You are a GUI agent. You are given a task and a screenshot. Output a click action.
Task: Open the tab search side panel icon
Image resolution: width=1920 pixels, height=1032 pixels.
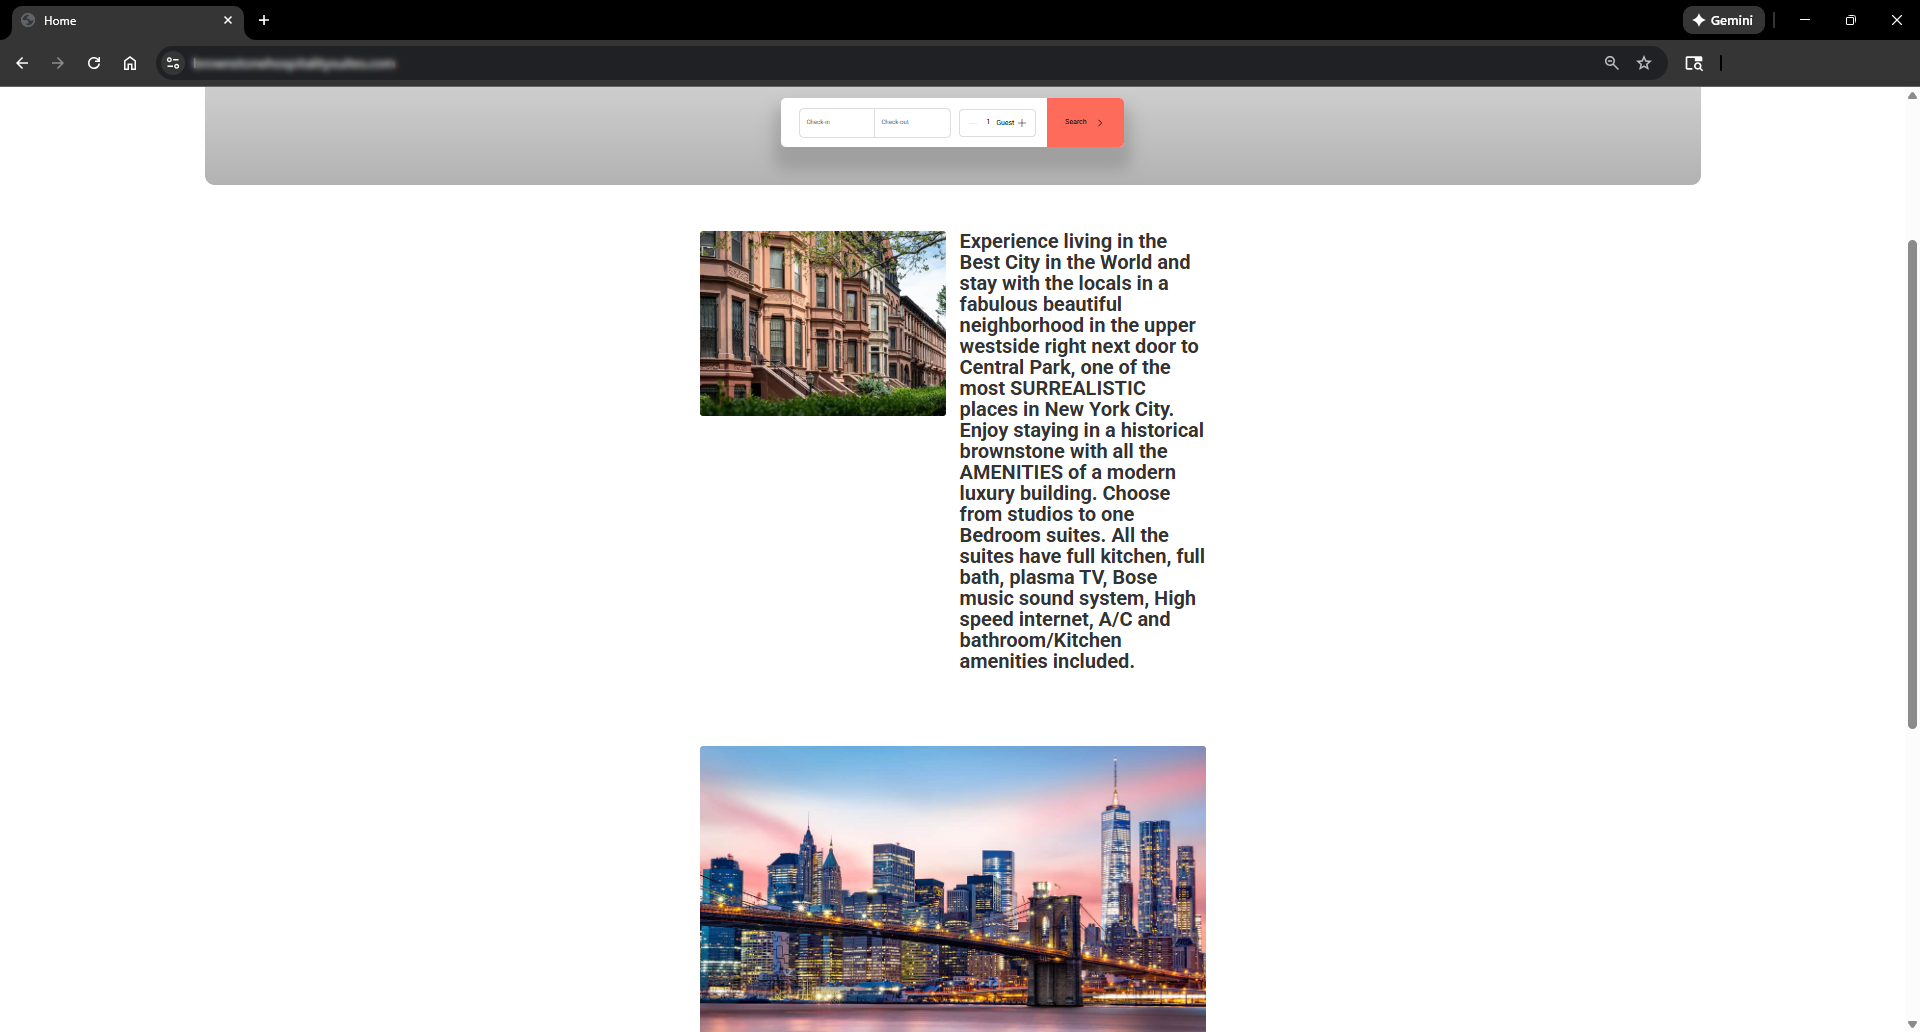[x=1693, y=63]
